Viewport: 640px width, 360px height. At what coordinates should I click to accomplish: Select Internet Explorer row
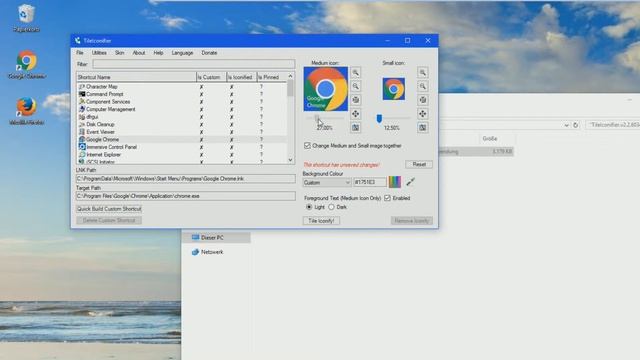pyautogui.click(x=182, y=155)
